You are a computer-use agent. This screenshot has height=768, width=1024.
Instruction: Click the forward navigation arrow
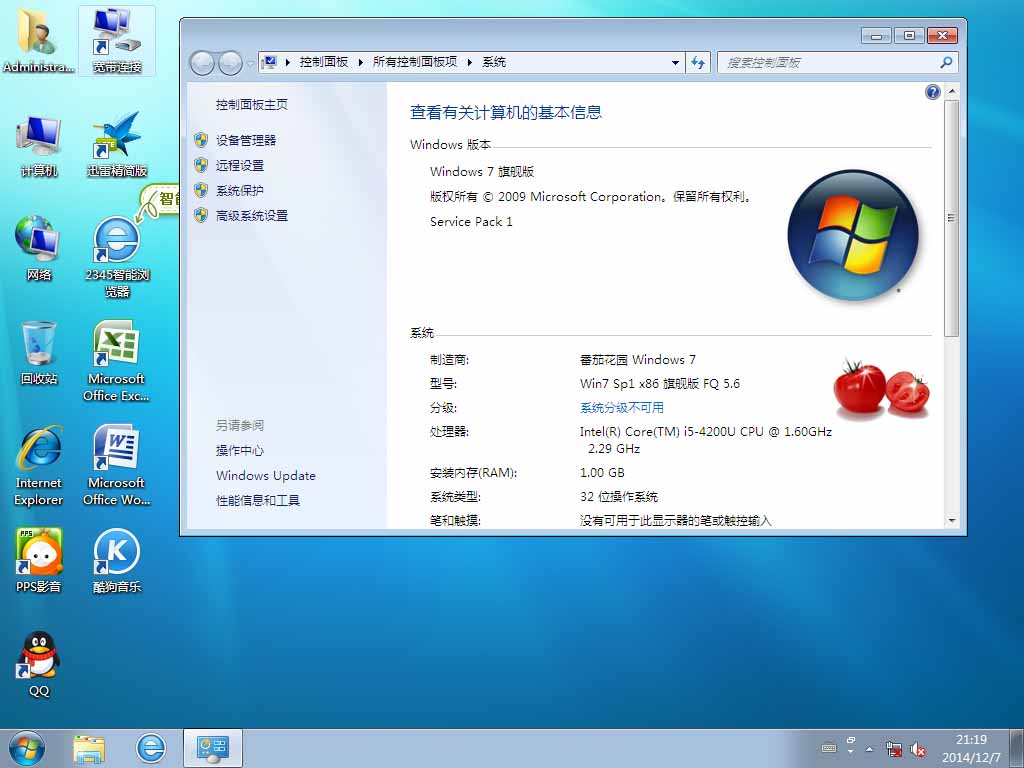230,63
